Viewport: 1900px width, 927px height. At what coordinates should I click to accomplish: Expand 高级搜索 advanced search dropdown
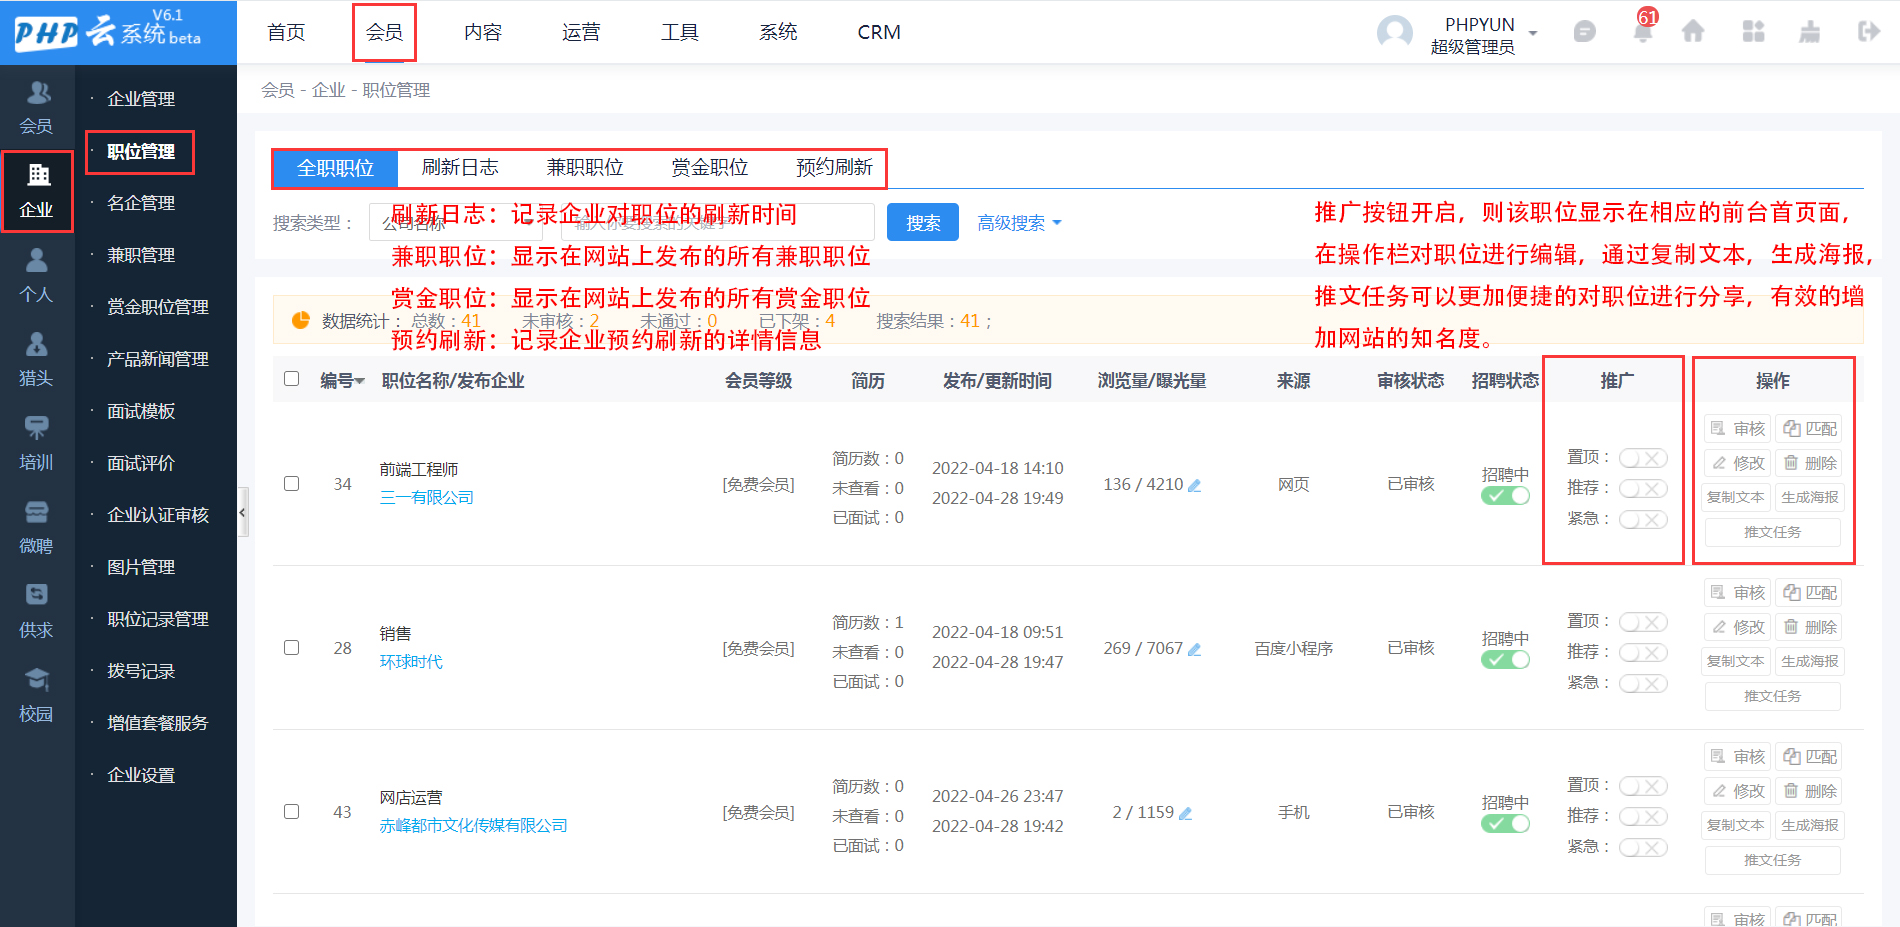pyautogui.click(x=1019, y=223)
